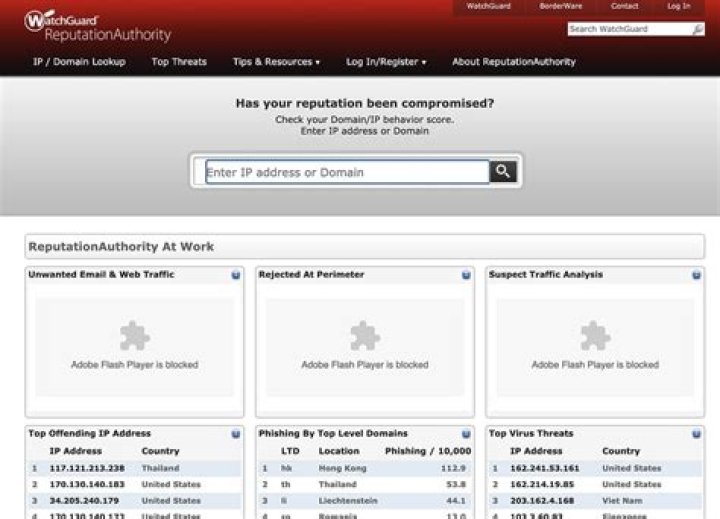Screen dimensions: 720x519
Task: Click help icon on Phishing By Top Level Domains
Action: pyautogui.click(x=466, y=434)
